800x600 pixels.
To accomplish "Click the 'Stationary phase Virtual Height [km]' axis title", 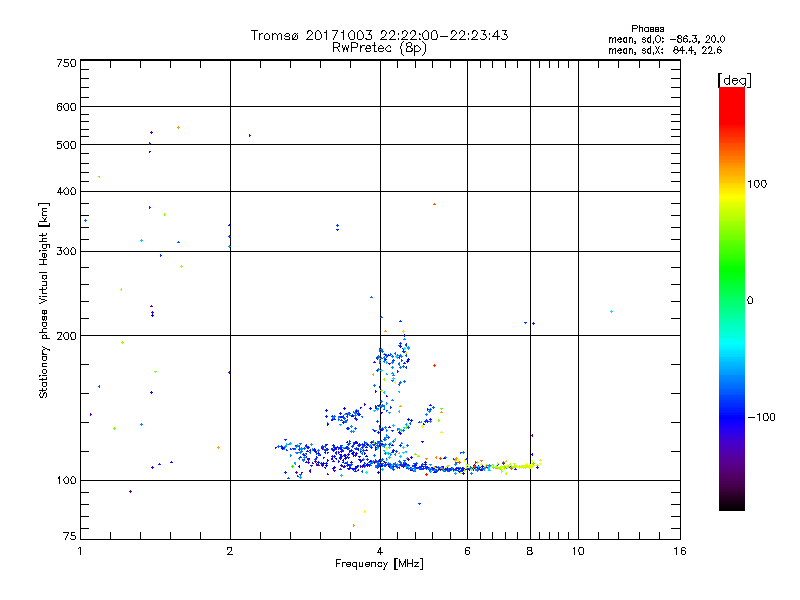I will click(x=44, y=300).
